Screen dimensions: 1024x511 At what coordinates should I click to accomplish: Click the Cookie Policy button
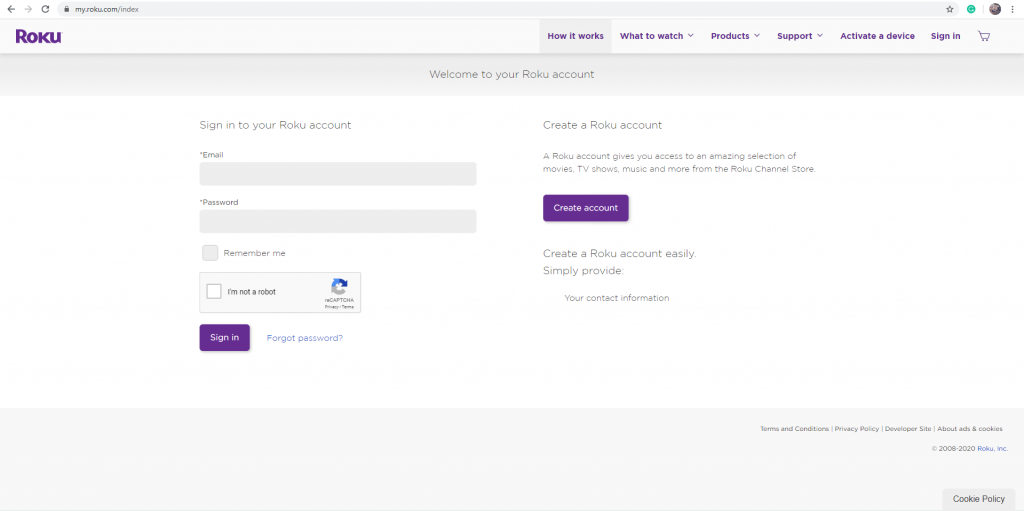coord(978,499)
